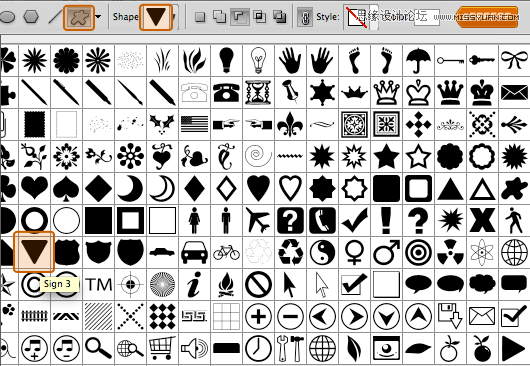Pick the solid crescent moon shape

pos(130,188)
